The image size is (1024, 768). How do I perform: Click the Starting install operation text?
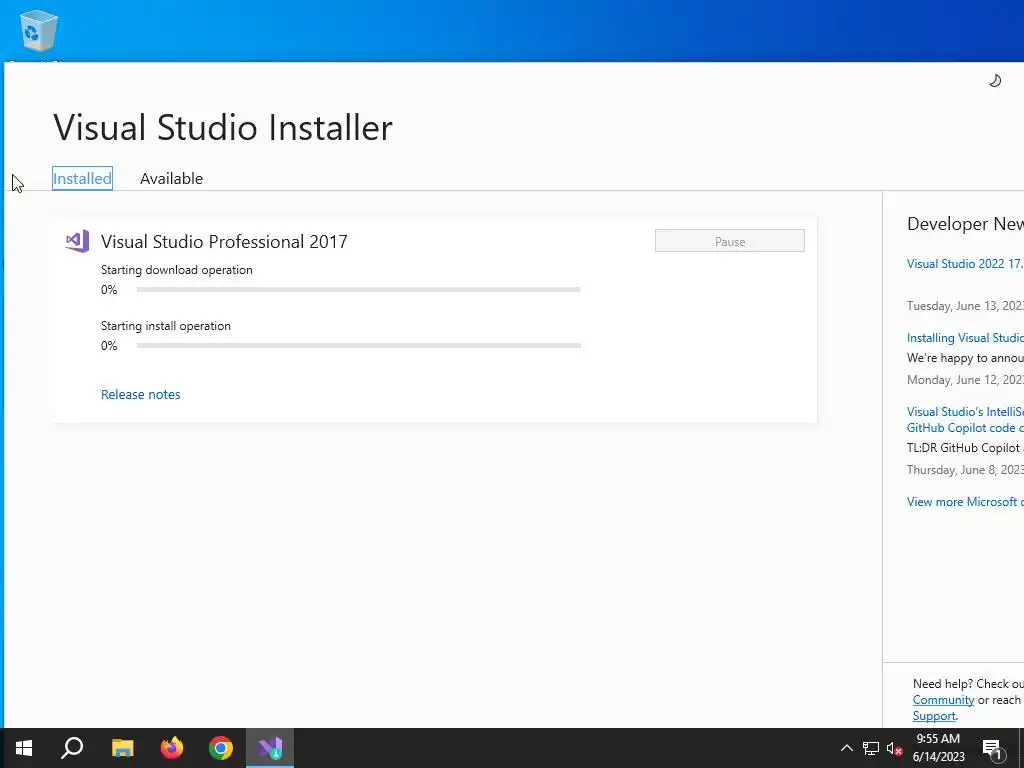165,326
